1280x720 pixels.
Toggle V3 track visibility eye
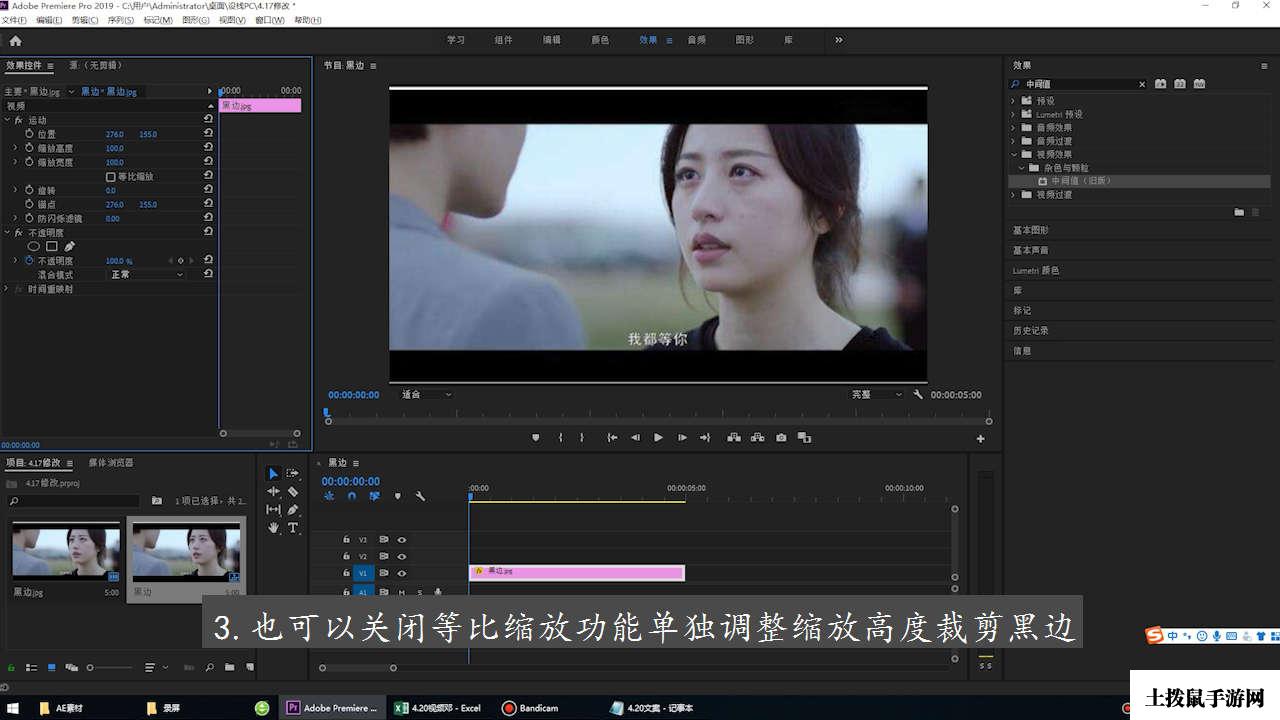click(x=402, y=539)
